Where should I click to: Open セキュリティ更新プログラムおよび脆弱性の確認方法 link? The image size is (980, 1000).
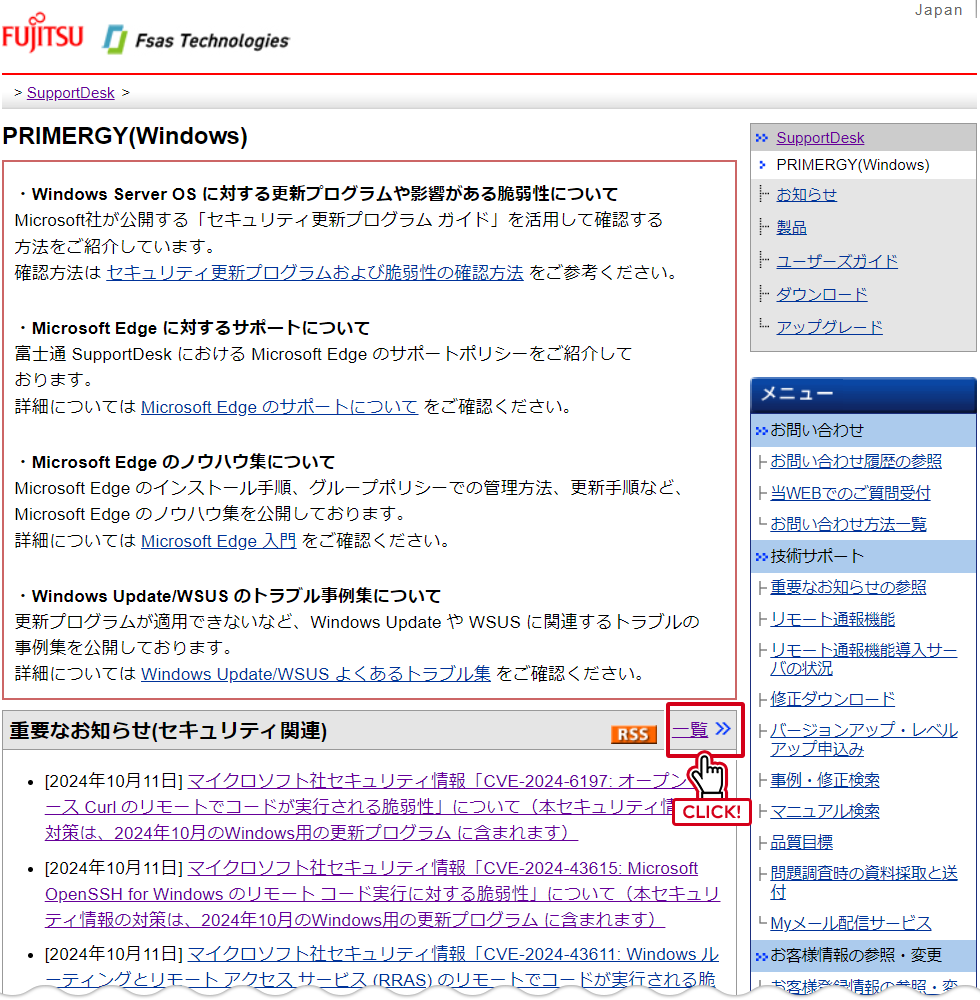315,273
